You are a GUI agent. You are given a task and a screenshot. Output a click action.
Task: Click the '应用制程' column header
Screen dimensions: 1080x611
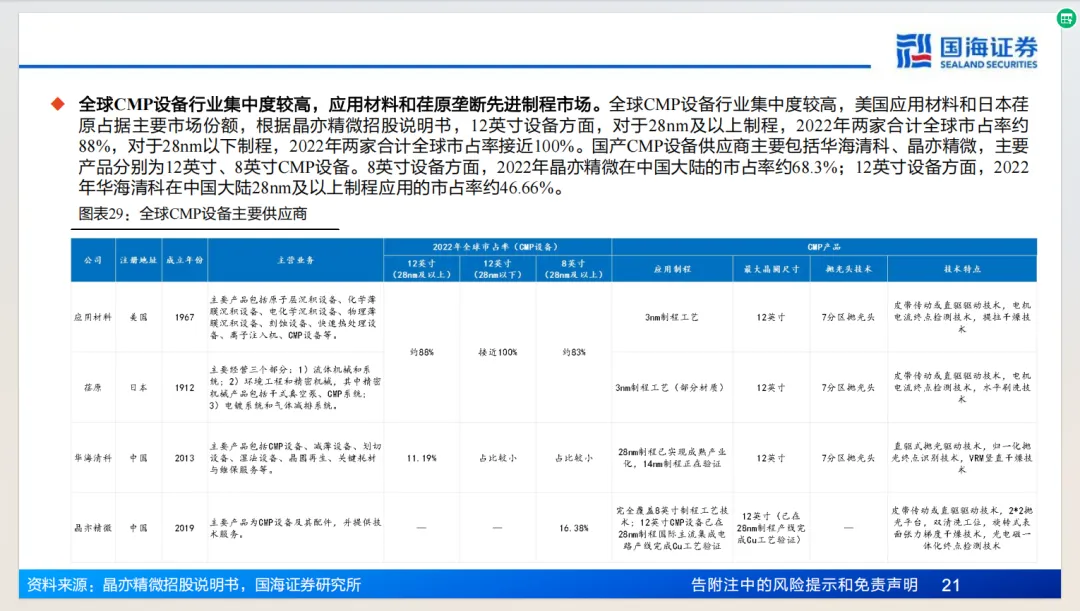point(672,269)
